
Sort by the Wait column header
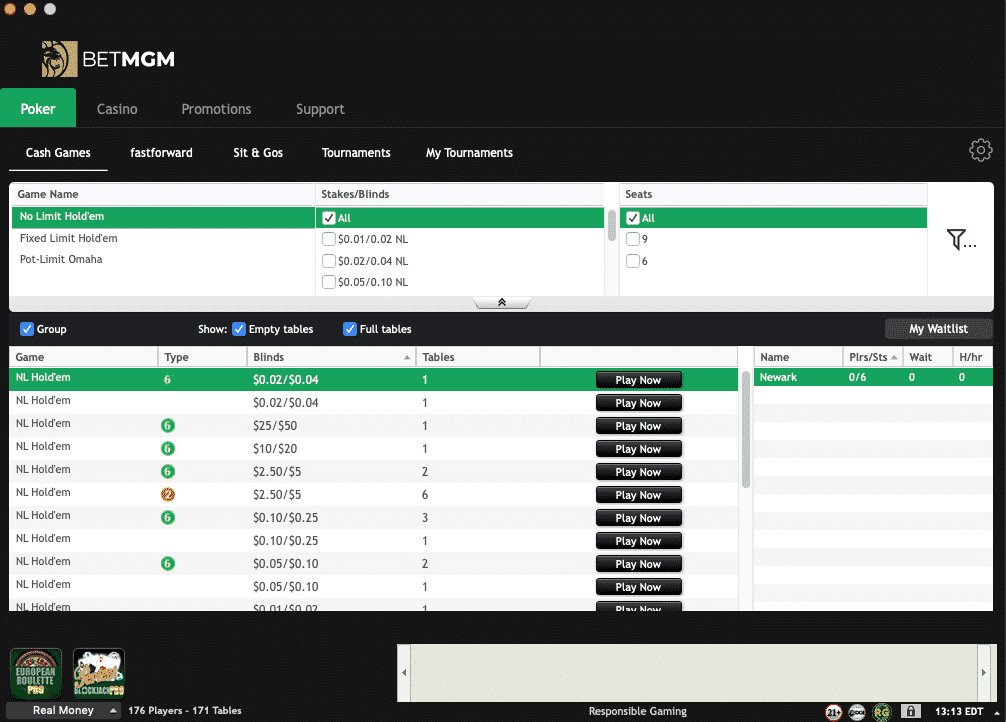click(928, 357)
